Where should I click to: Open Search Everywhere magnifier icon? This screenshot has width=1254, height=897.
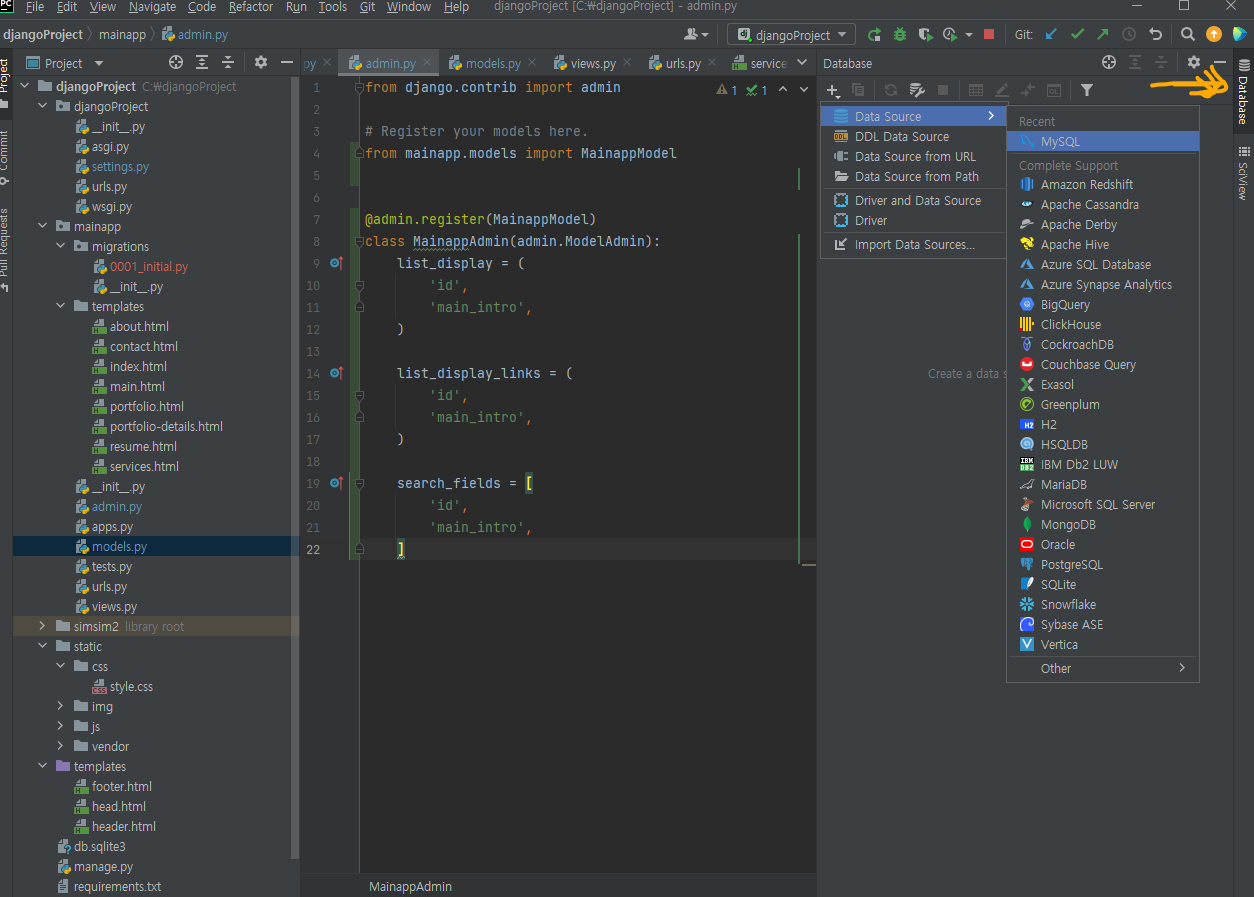(x=1187, y=34)
